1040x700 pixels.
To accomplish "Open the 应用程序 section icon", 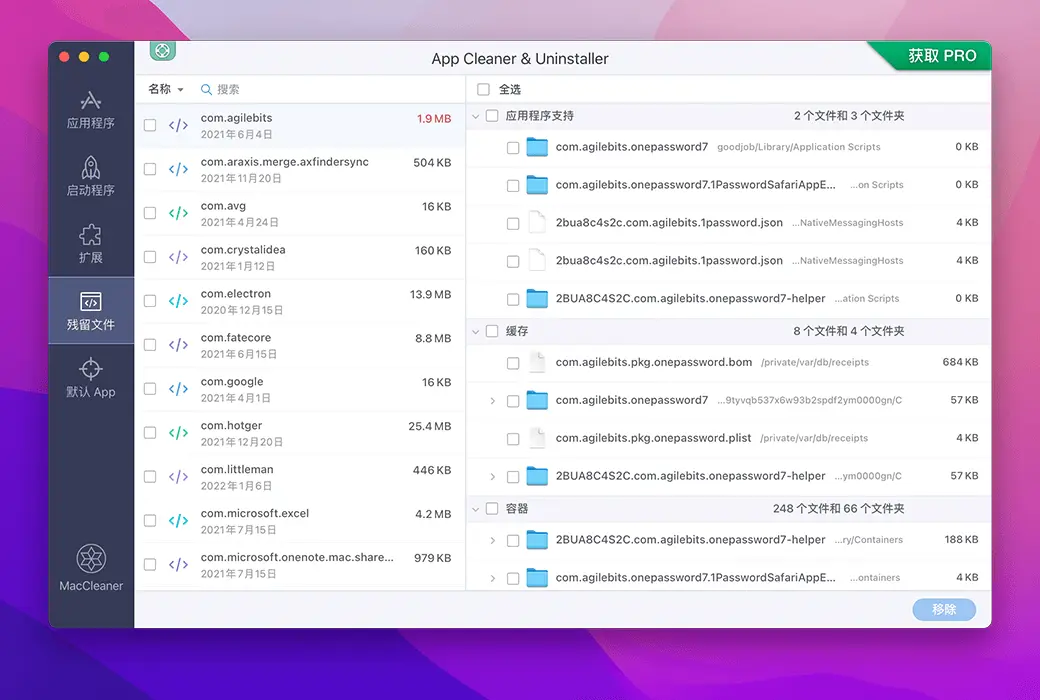I will coord(91,101).
